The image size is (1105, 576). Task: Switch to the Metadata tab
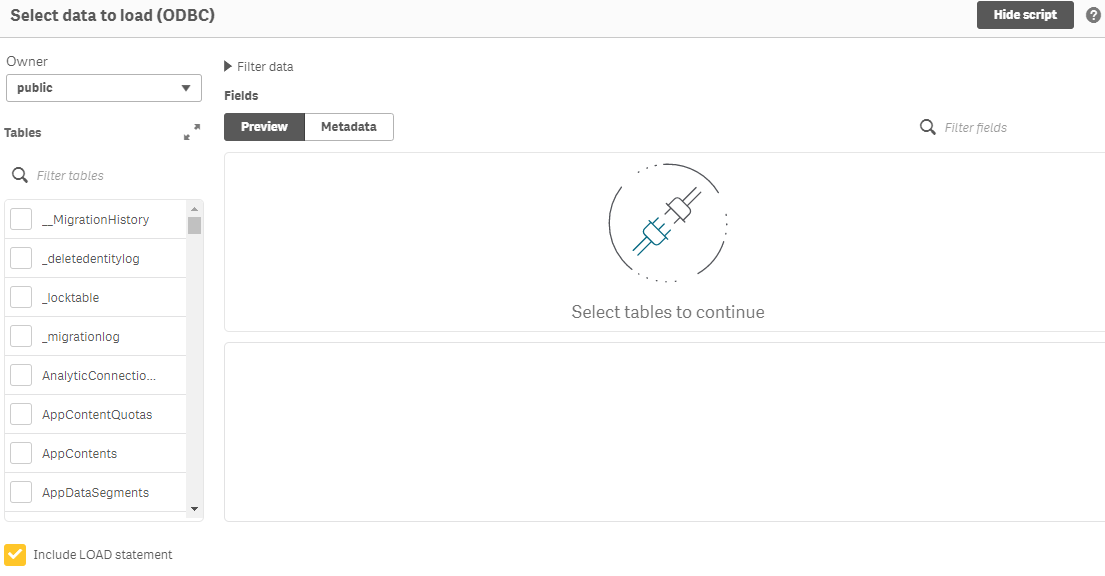click(348, 127)
